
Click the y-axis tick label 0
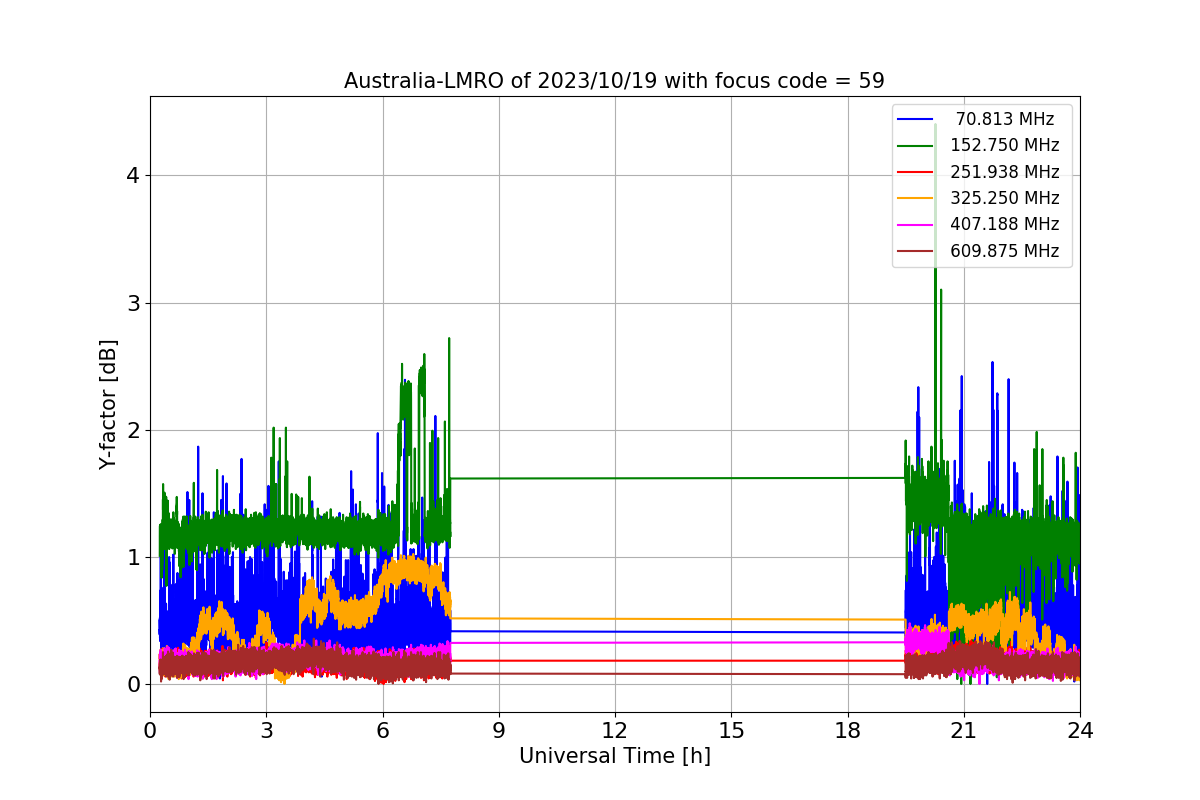pos(133,685)
